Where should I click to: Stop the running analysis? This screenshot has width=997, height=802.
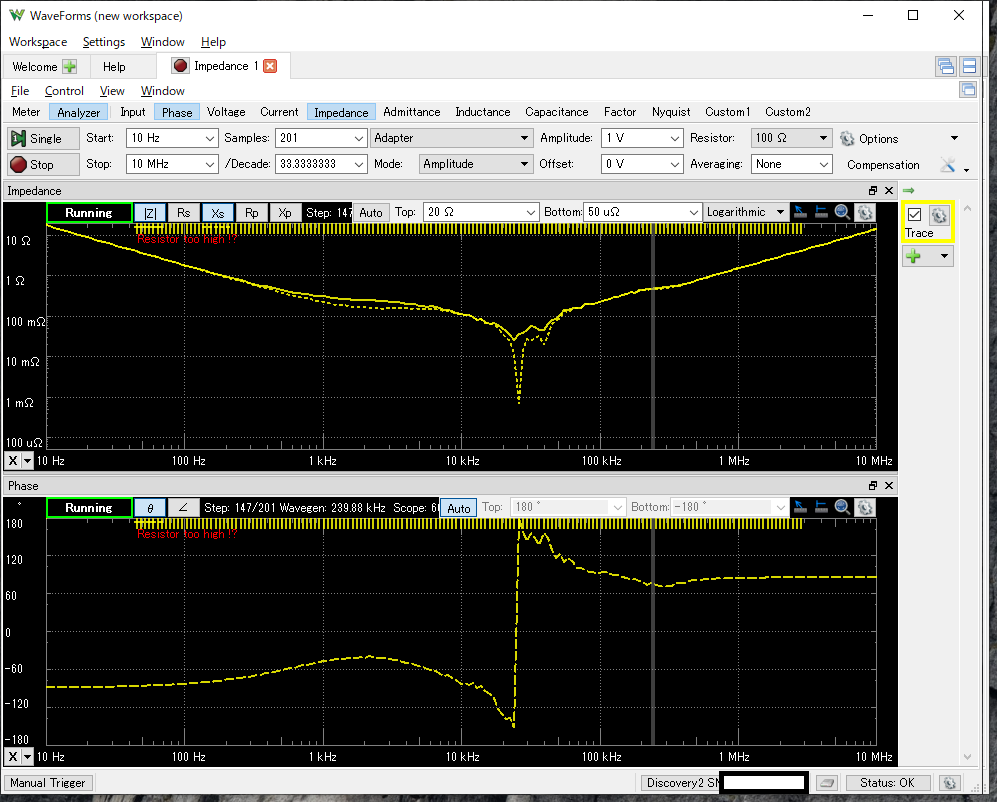pyautogui.click(x=43, y=165)
